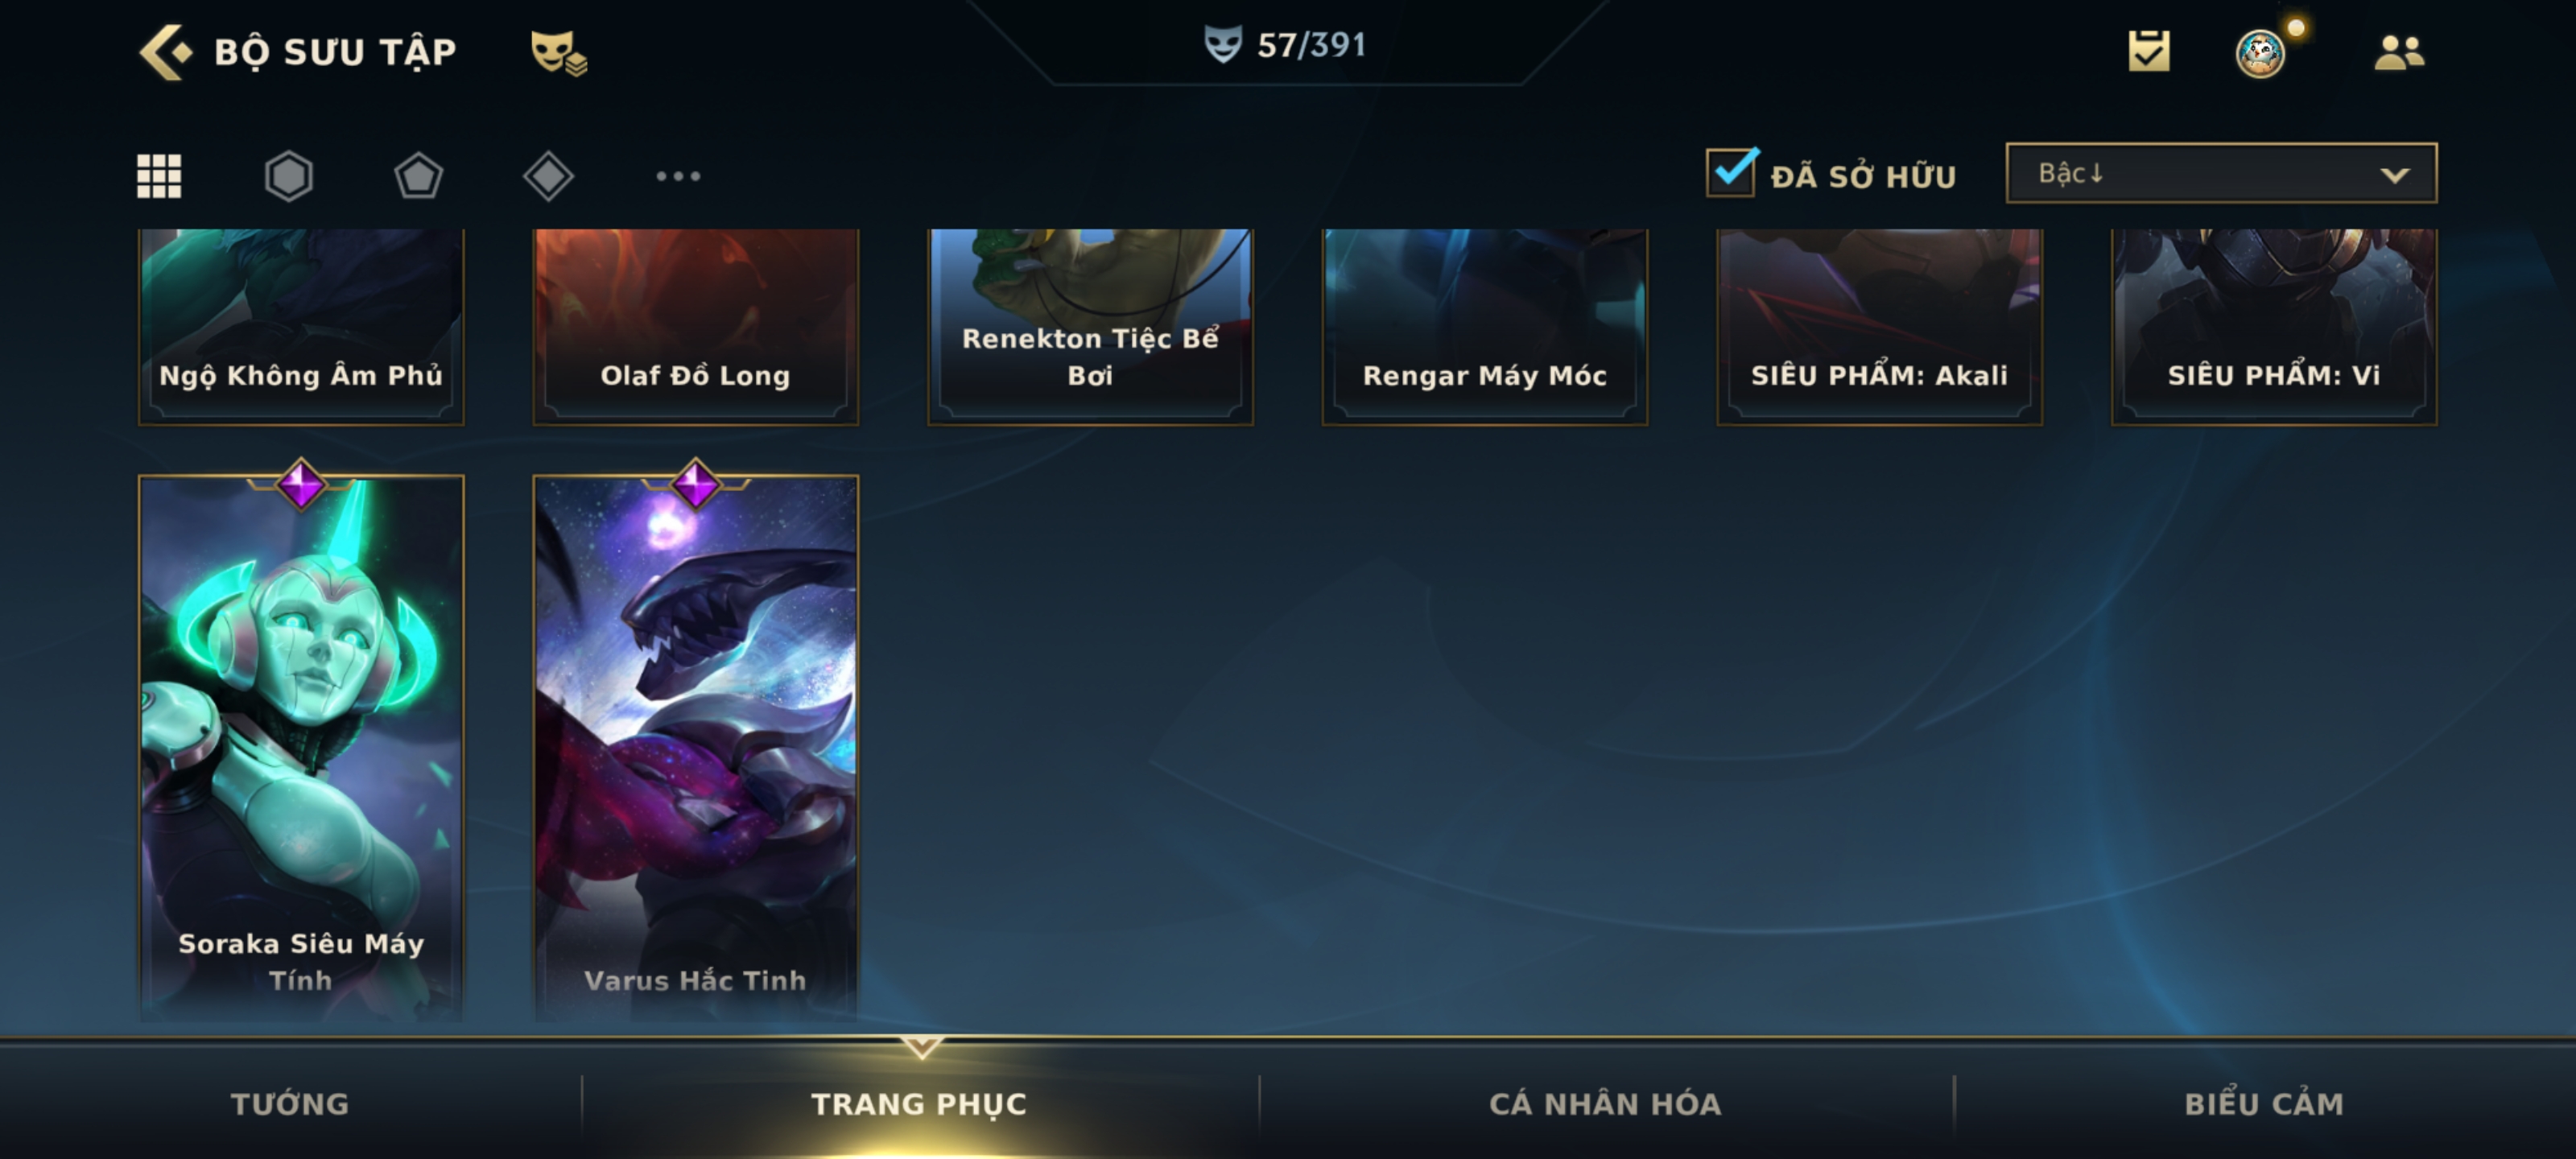This screenshot has width=2576, height=1159.
Task: Switch to the Biểu Cảm tab
Action: click(2264, 1103)
